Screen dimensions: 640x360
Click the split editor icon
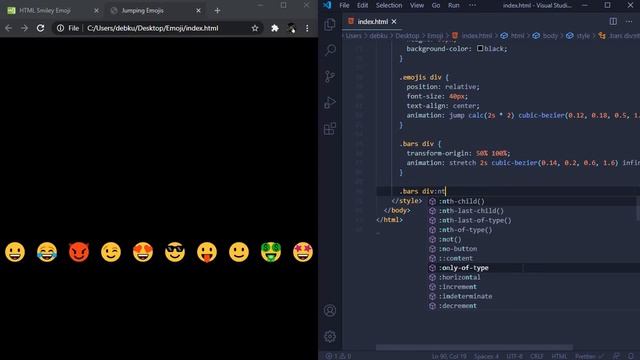point(613,21)
